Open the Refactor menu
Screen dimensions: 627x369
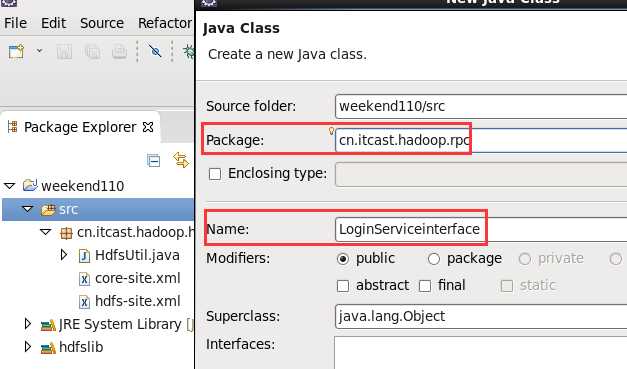pyautogui.click(x=165, y=23)
